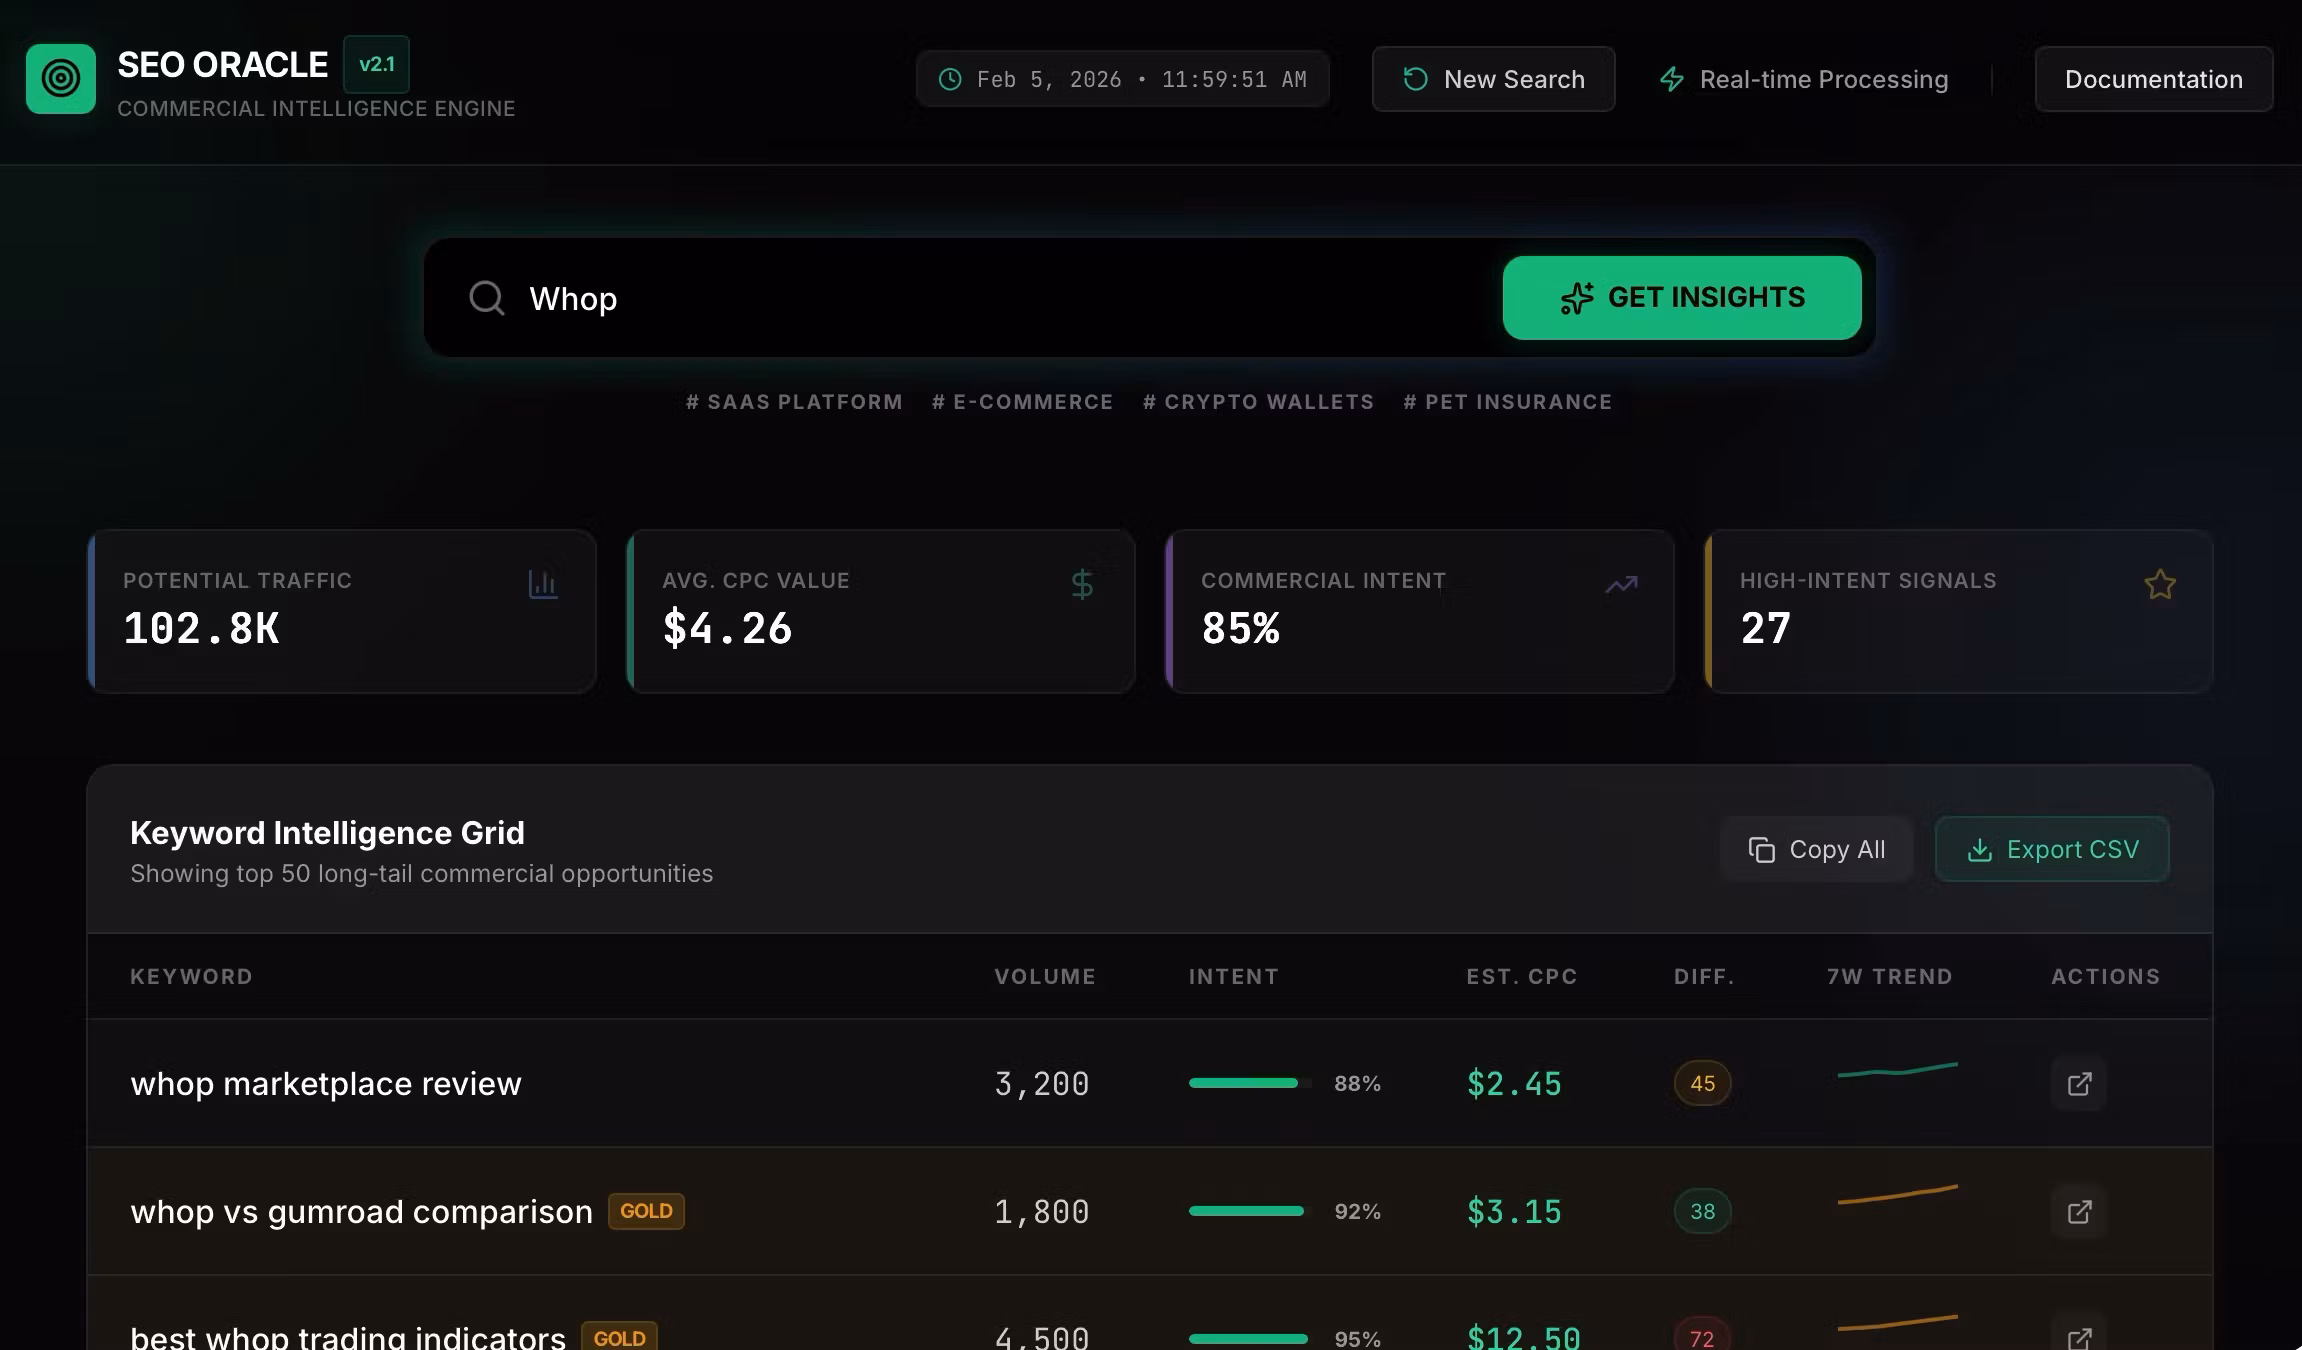Screen dimensions: 2302x1350
Task: Click the GET INSIGHTS button
Action: click(1682, 298)
